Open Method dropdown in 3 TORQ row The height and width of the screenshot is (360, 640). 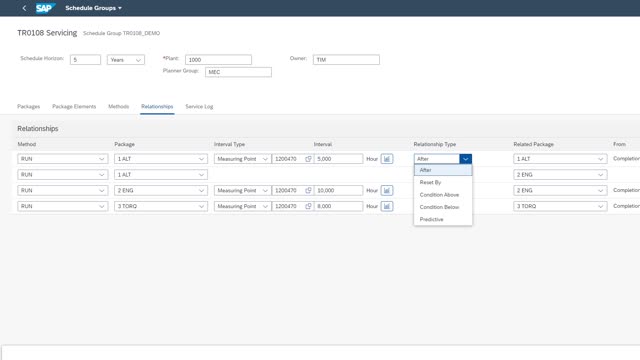pos(63,206)
